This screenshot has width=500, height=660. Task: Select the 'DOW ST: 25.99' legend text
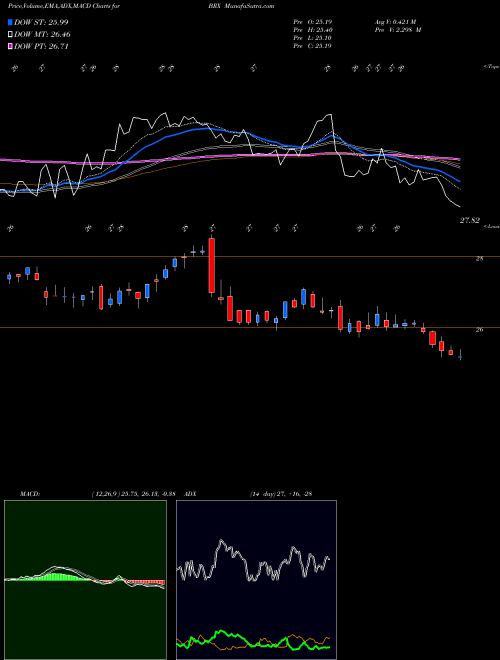coord(41,22)
